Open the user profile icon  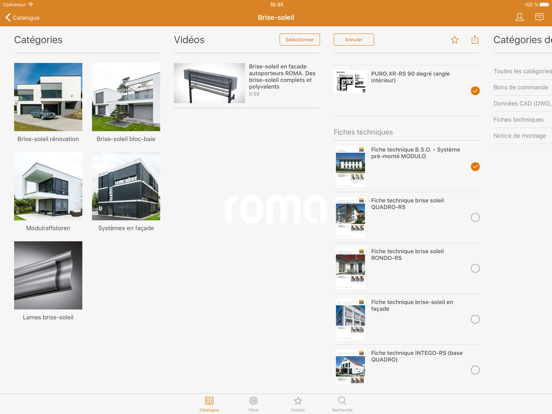pos(519,17)
